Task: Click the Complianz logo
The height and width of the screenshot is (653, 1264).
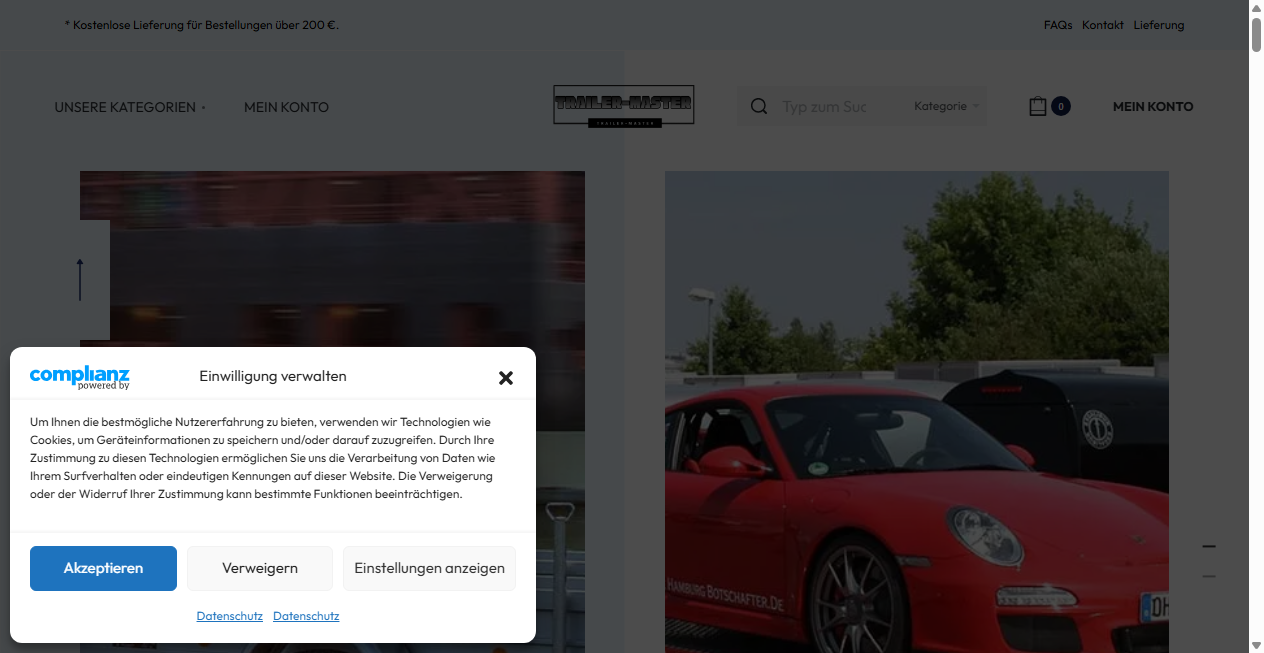Action: [x=80, y=377]
